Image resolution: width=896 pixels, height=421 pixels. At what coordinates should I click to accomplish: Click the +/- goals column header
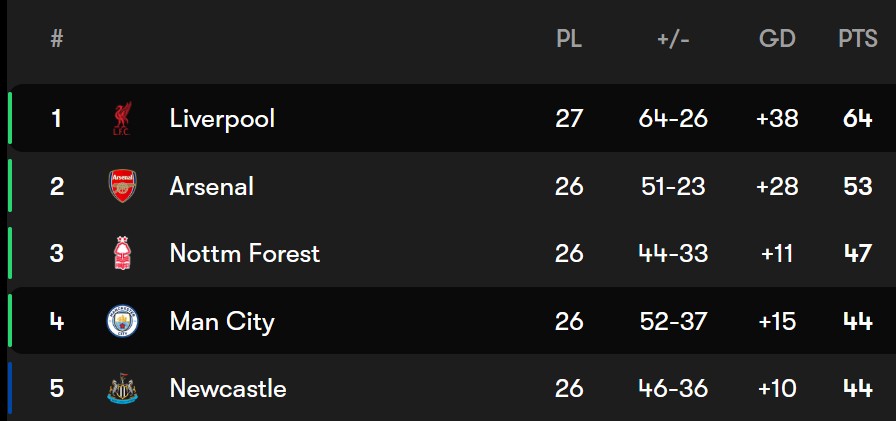pos(673,40)
